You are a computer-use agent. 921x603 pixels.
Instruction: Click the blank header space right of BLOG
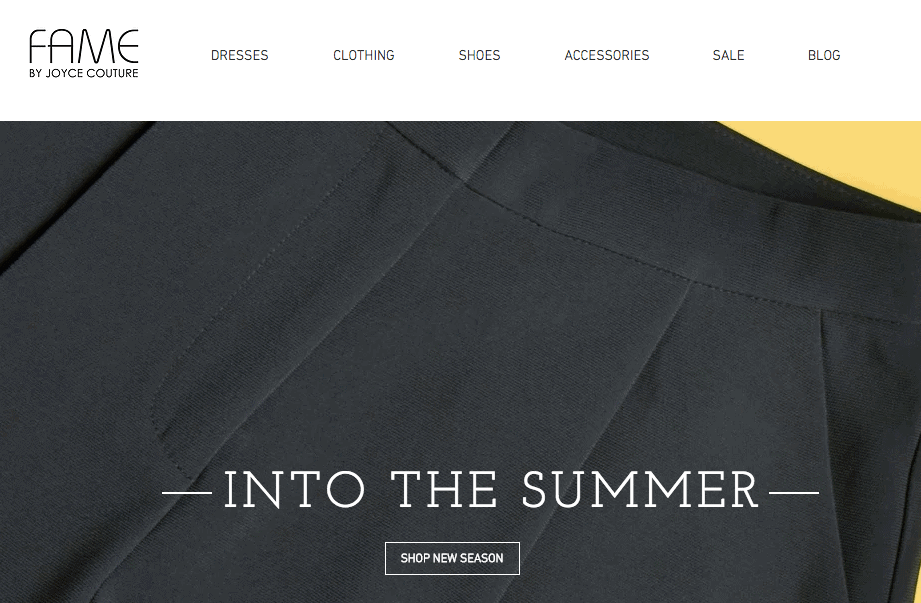[881, 55]
